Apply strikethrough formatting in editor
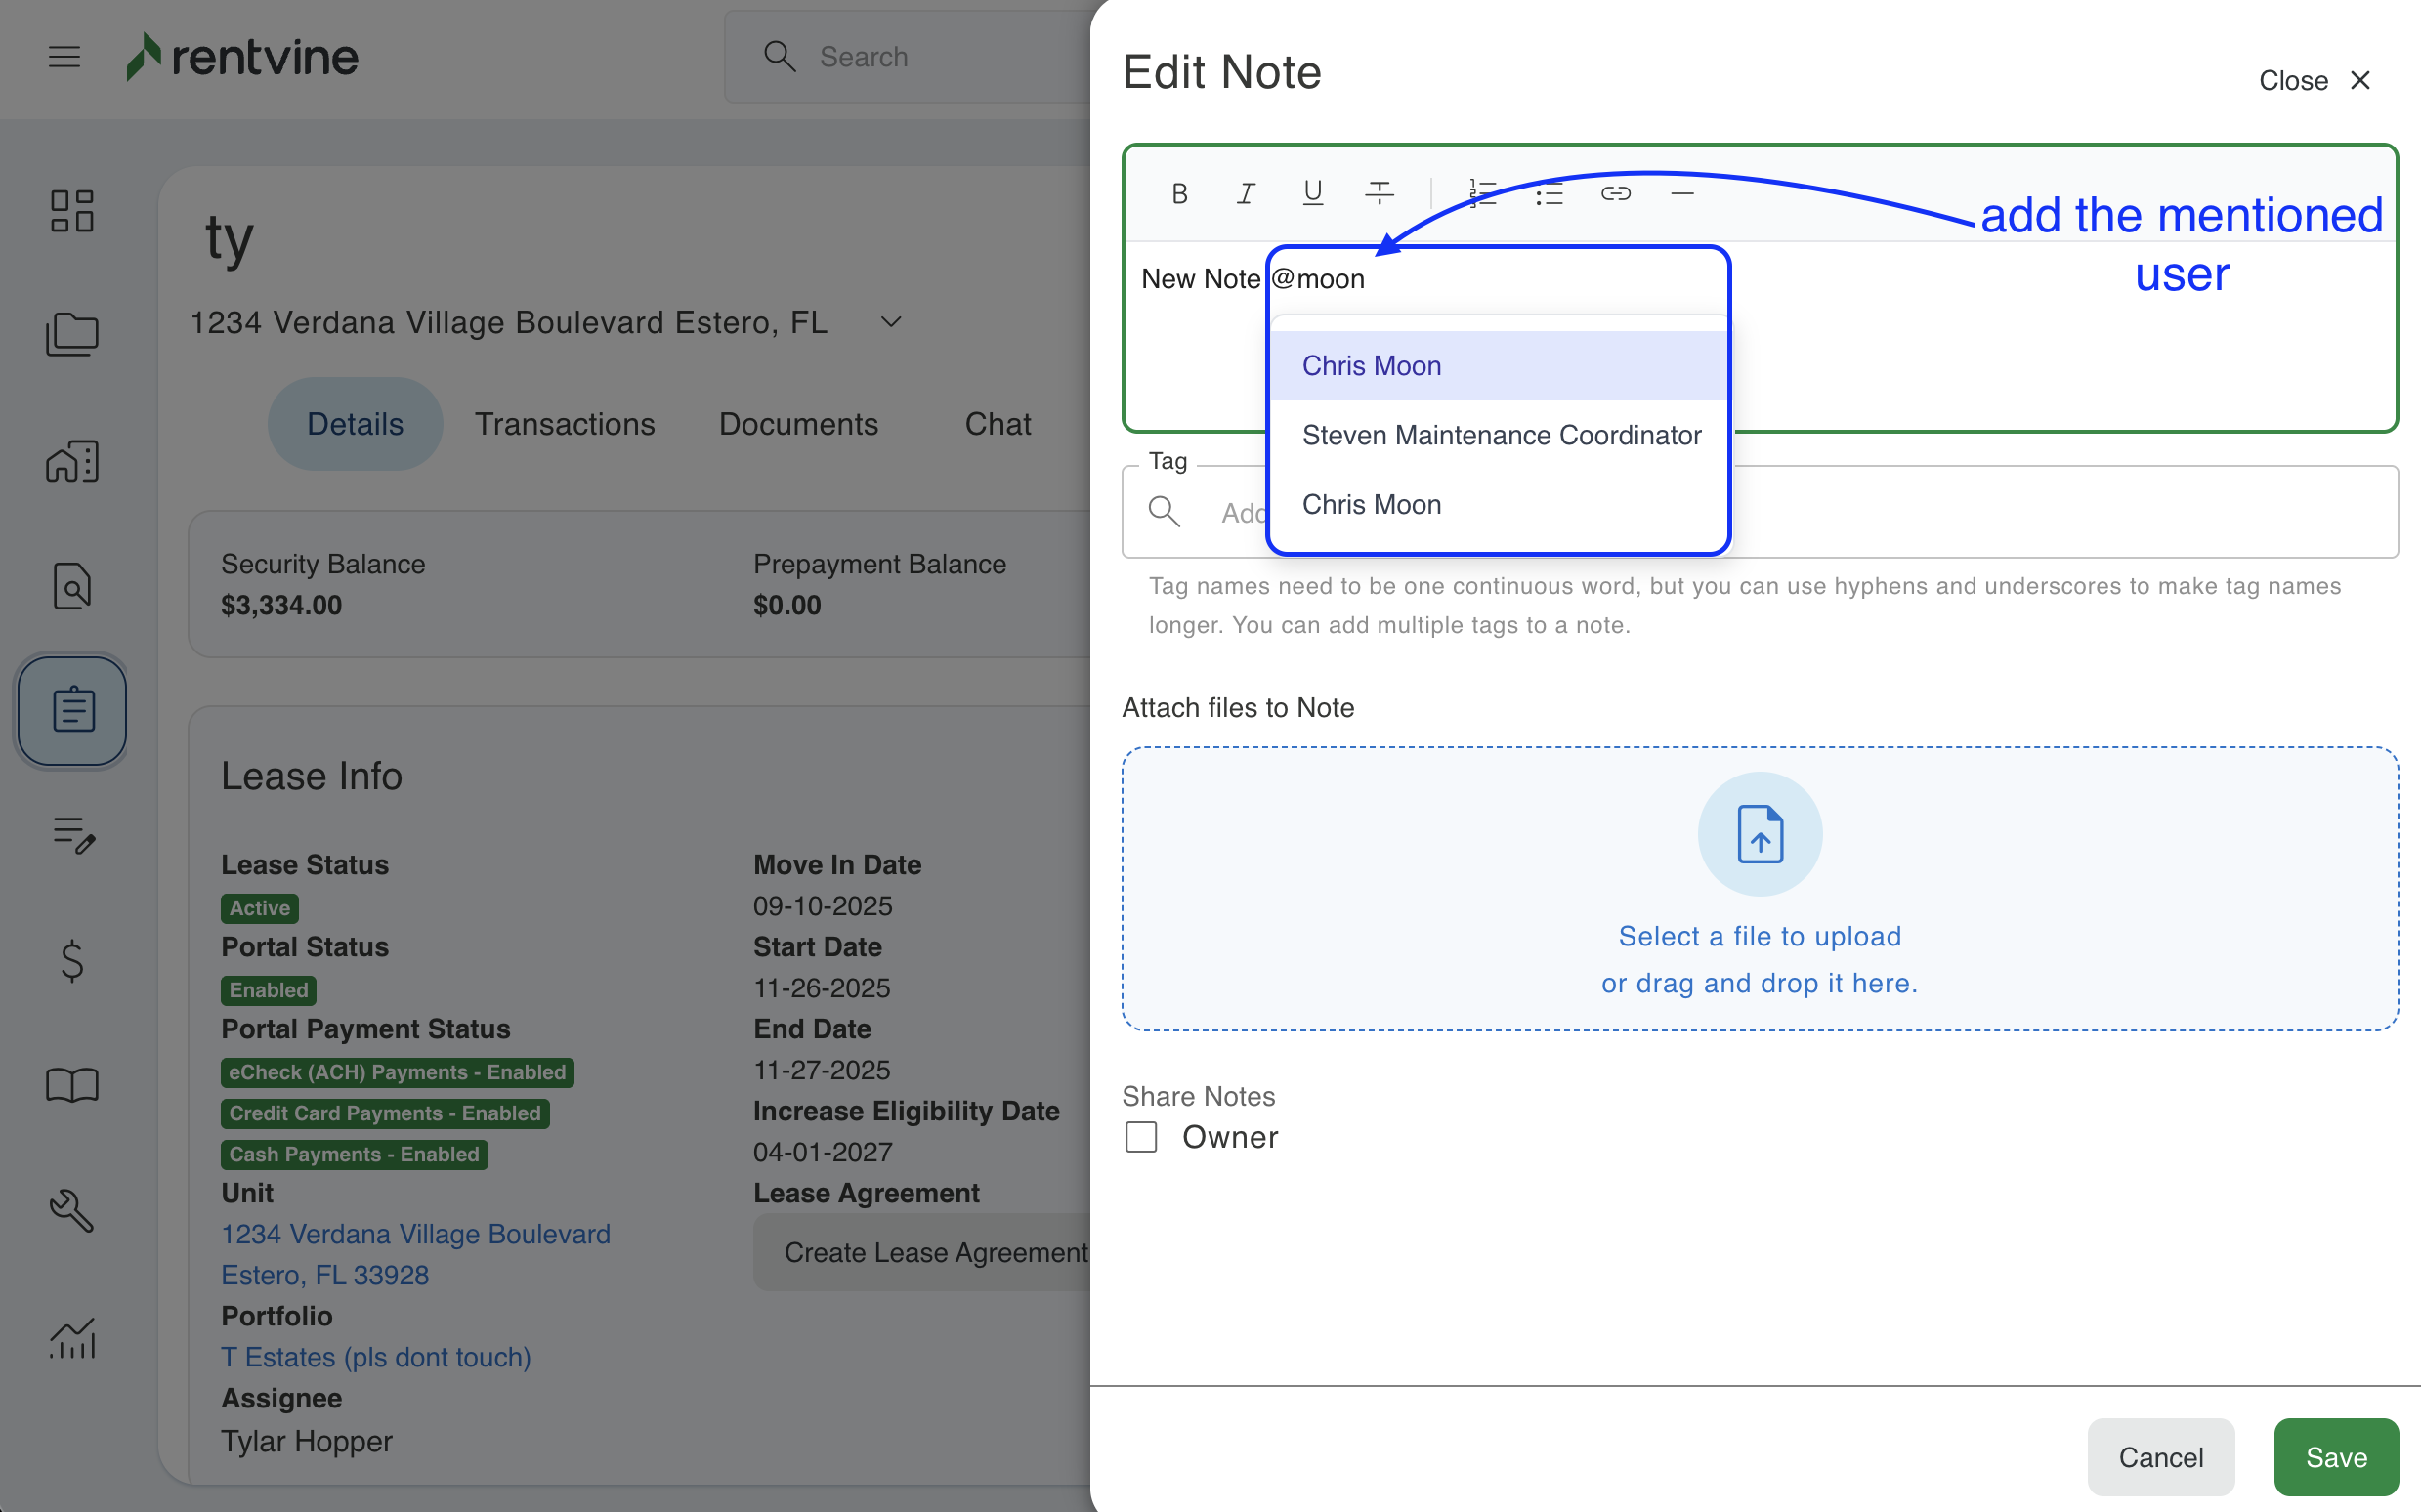Screen dimensions: 2421x1512 click(x=1379, y=193)
